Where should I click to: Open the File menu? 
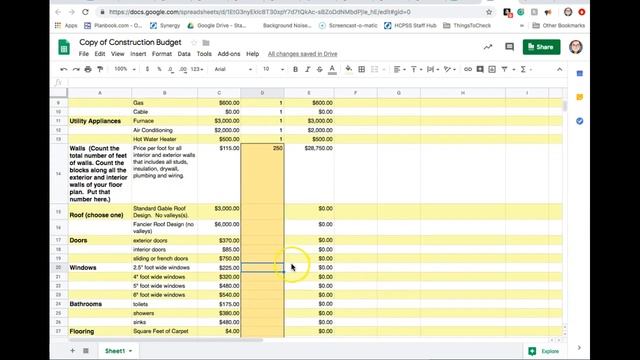84,54
